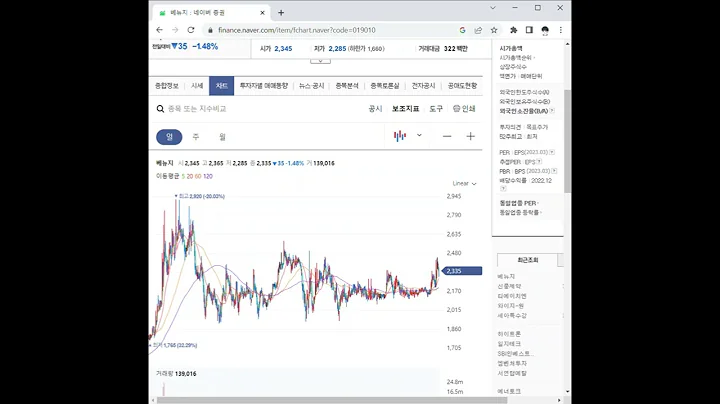This screenshot has width=720, height=404.
Task: Open the 공매도현황 tab
Action: [462, 86]
